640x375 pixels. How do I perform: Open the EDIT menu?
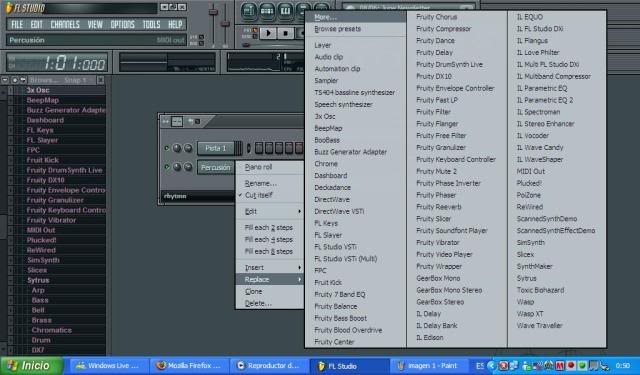[37, 24]
